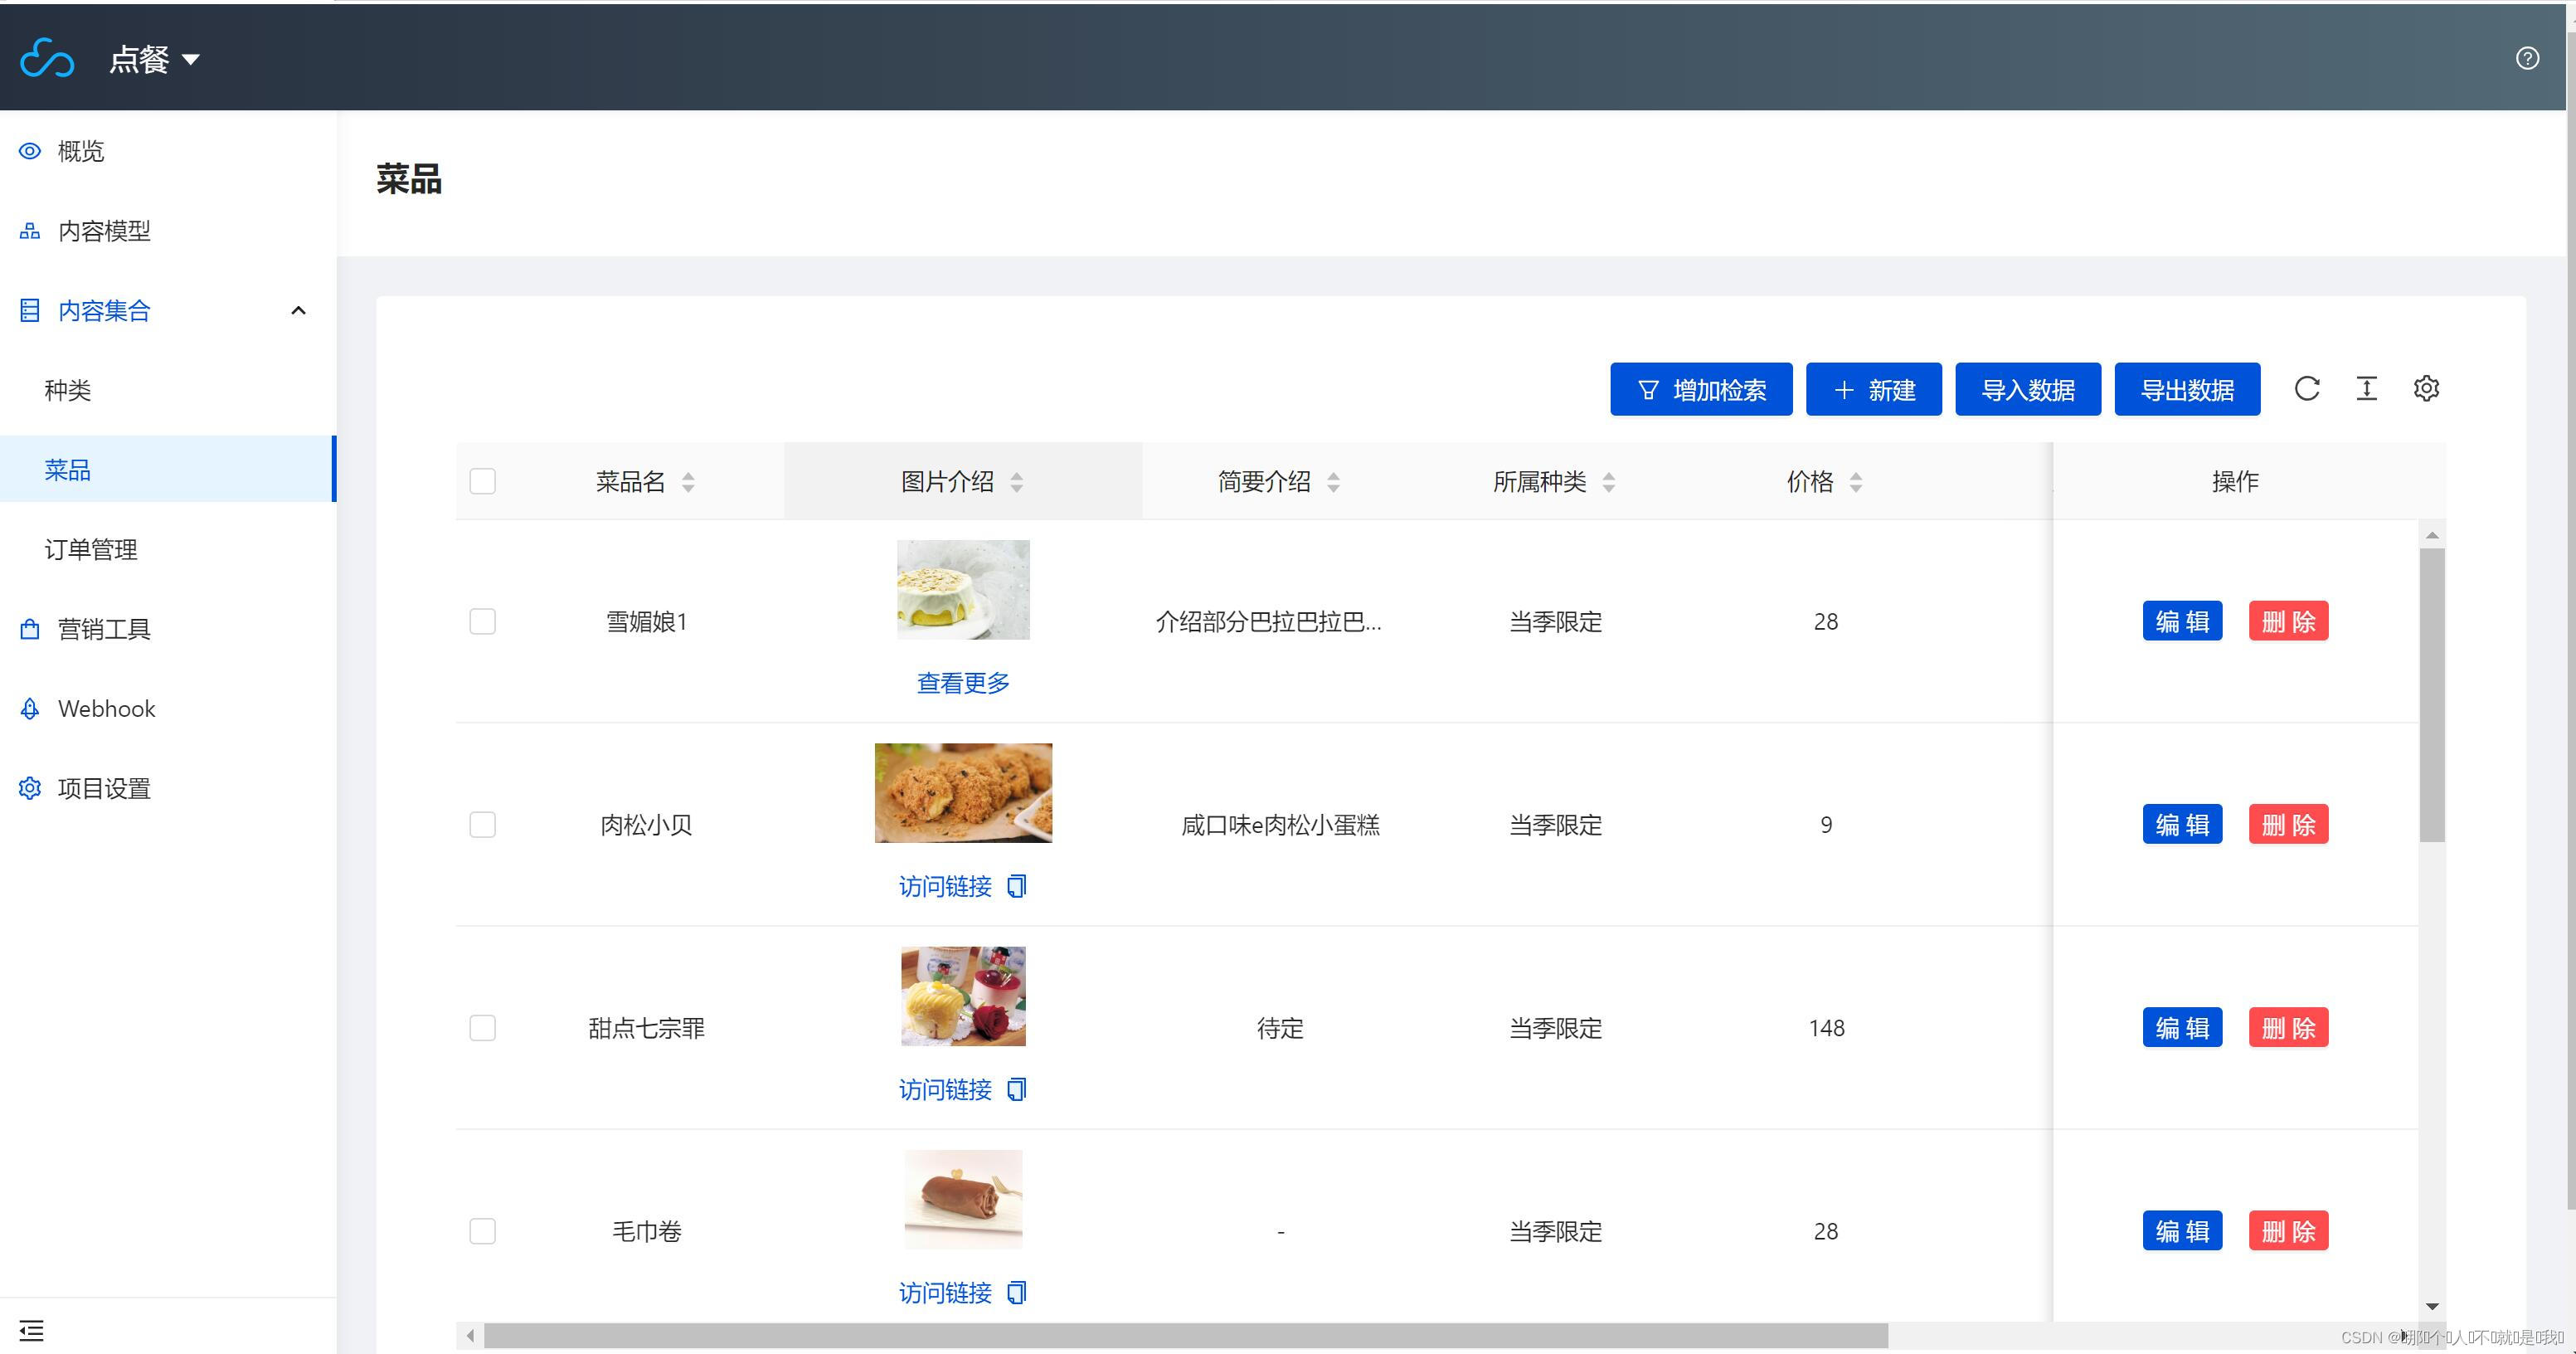Edit the 雪媚娘1 row
This screenshot has width=2576, height=1354.
2182,621
